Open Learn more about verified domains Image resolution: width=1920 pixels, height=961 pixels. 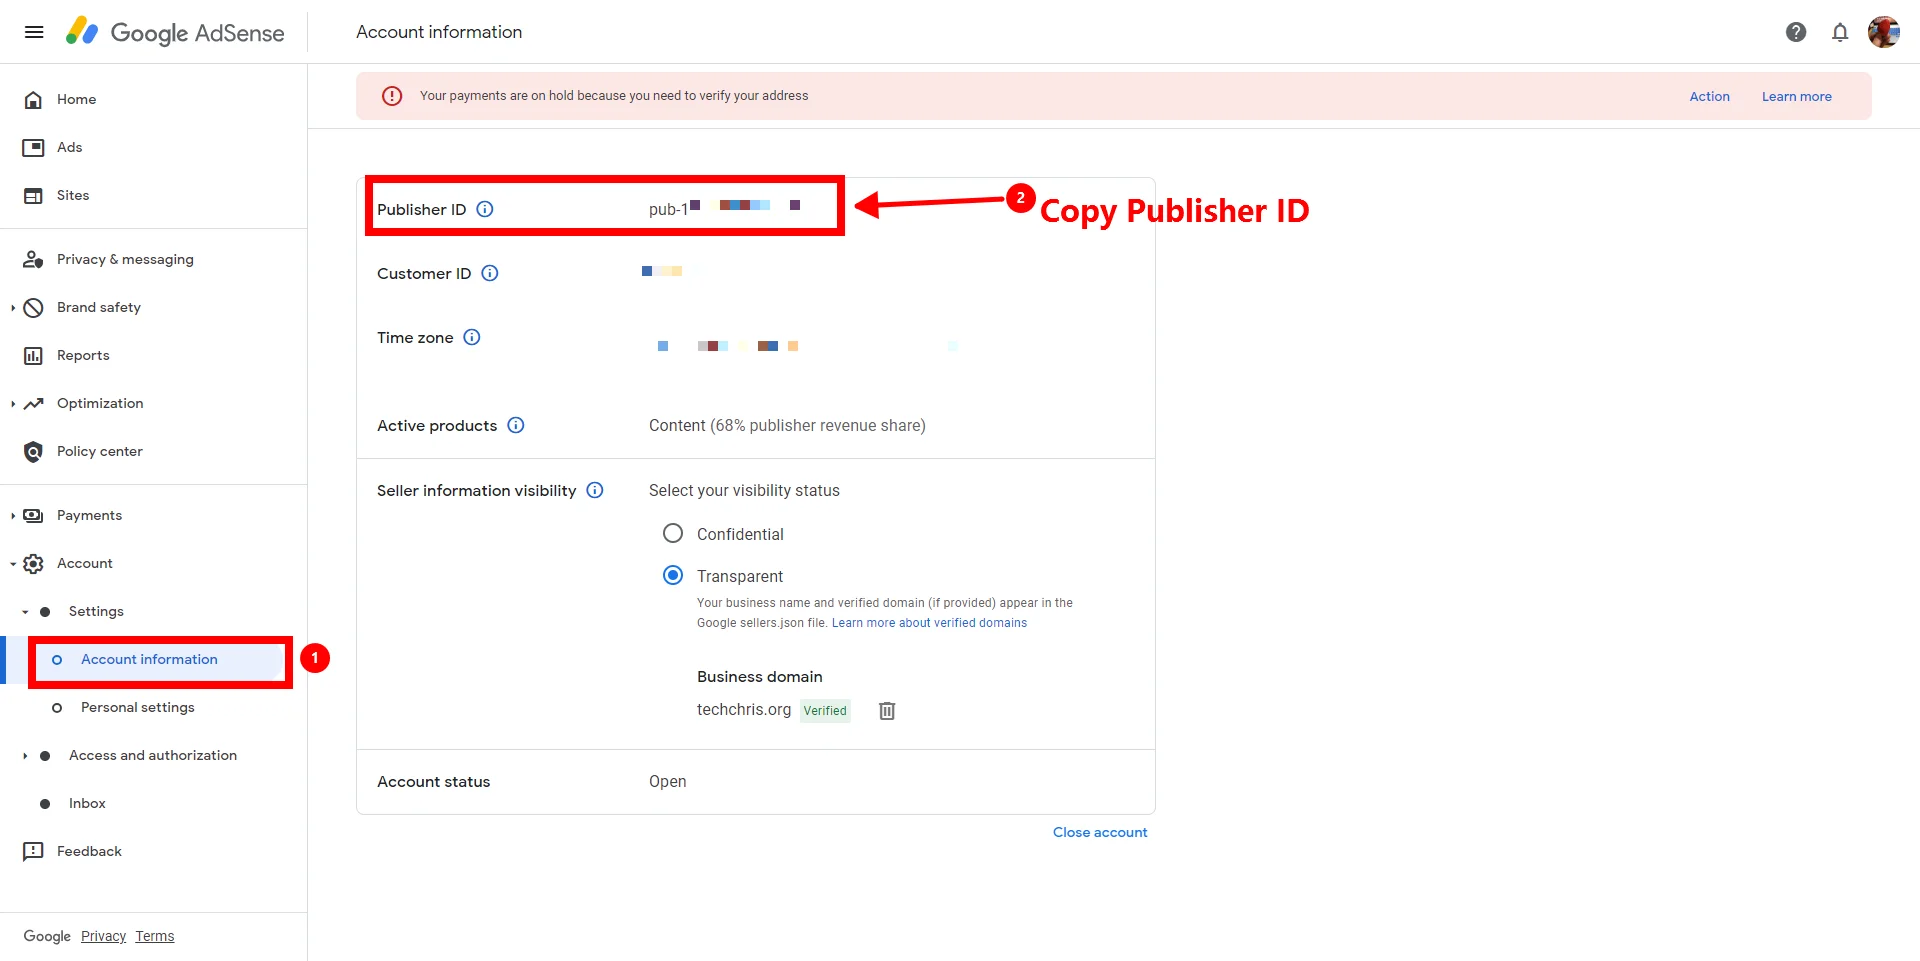point(929,623)
